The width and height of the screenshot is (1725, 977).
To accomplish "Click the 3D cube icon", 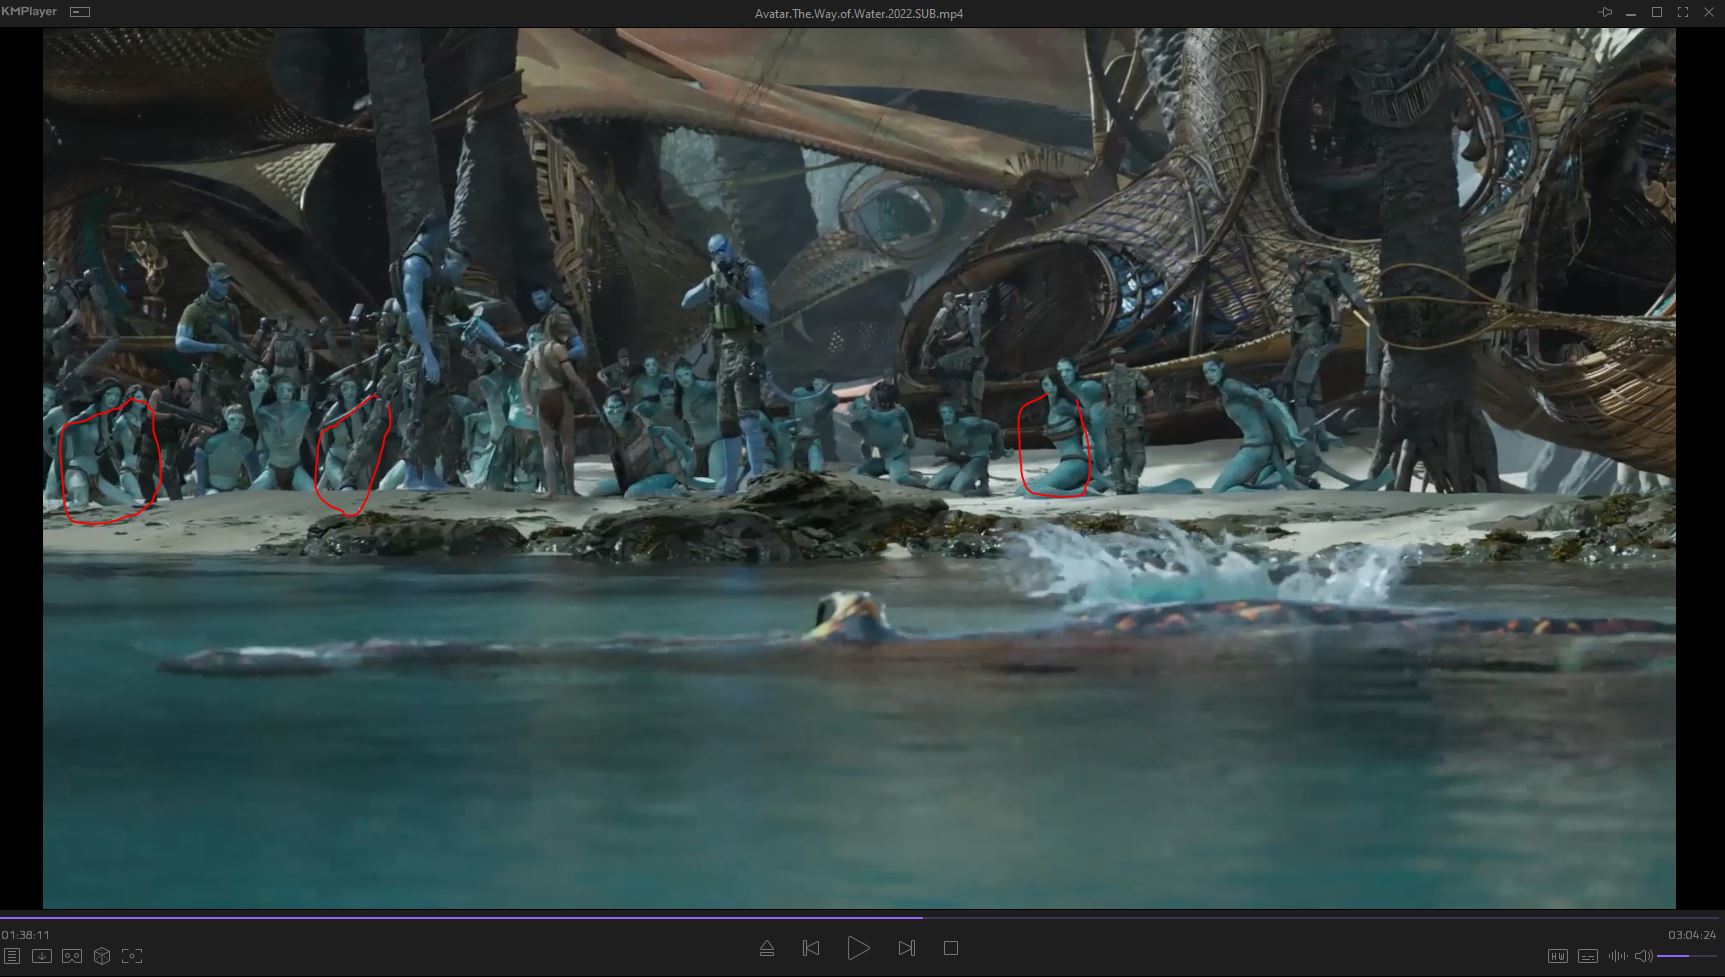I will 102,956.
